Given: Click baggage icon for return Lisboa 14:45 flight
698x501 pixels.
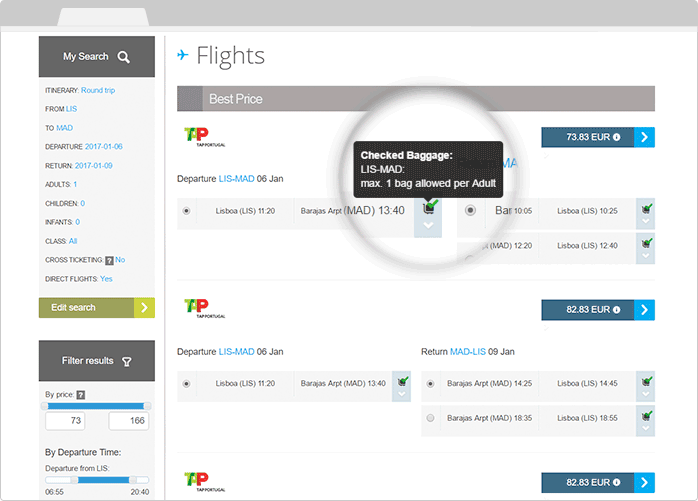Looking at the screenshot, I should 646,381.
